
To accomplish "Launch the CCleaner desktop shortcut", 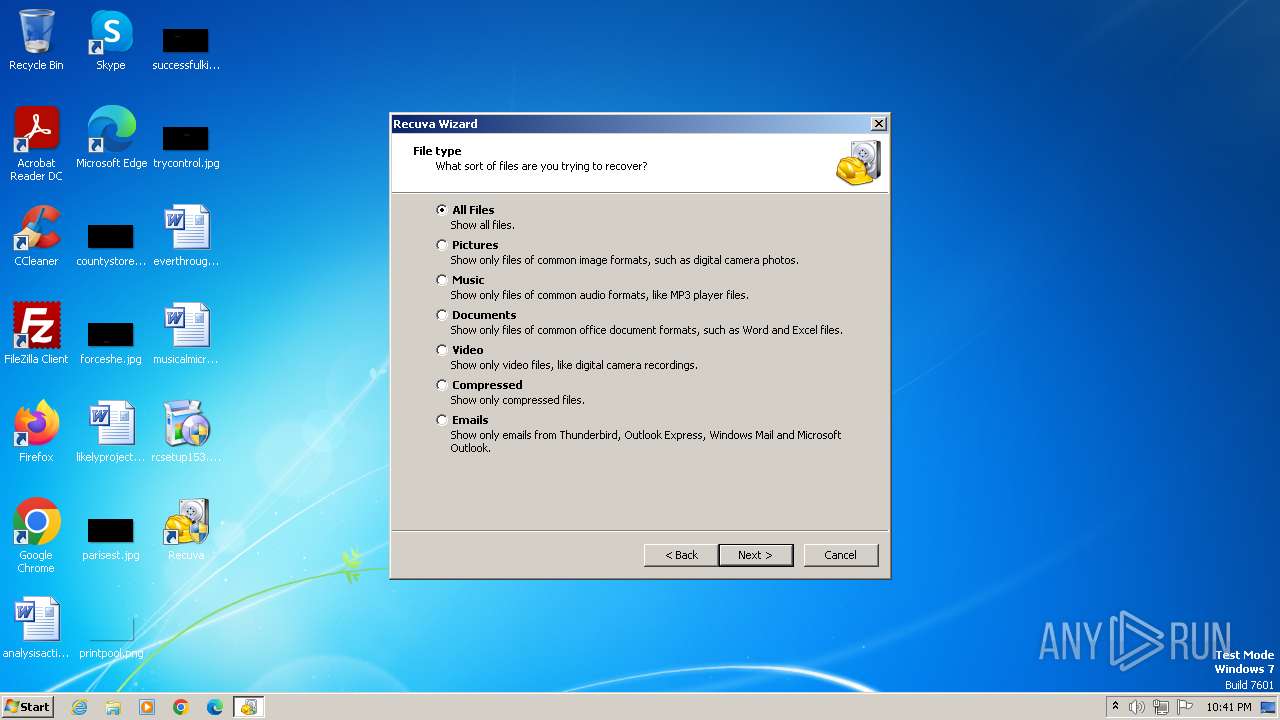I will point(36,236).
